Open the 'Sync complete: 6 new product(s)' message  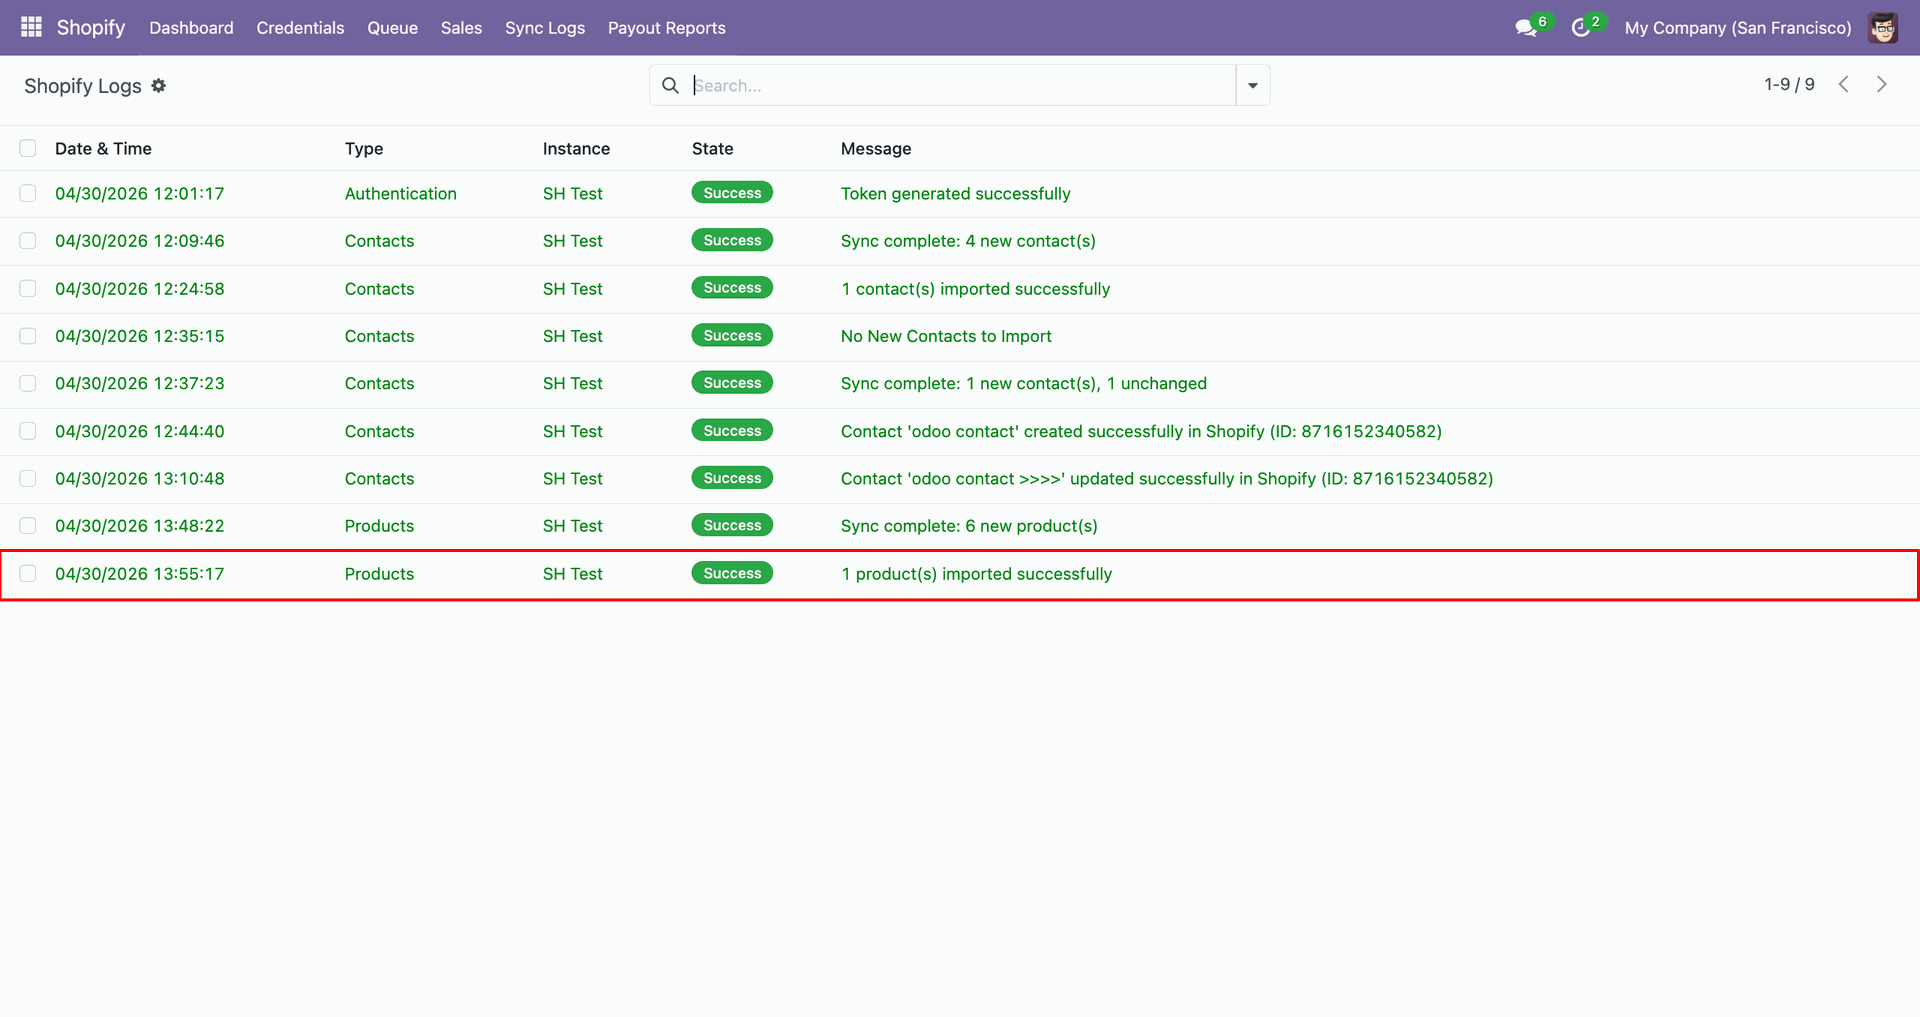coord(969,526)
